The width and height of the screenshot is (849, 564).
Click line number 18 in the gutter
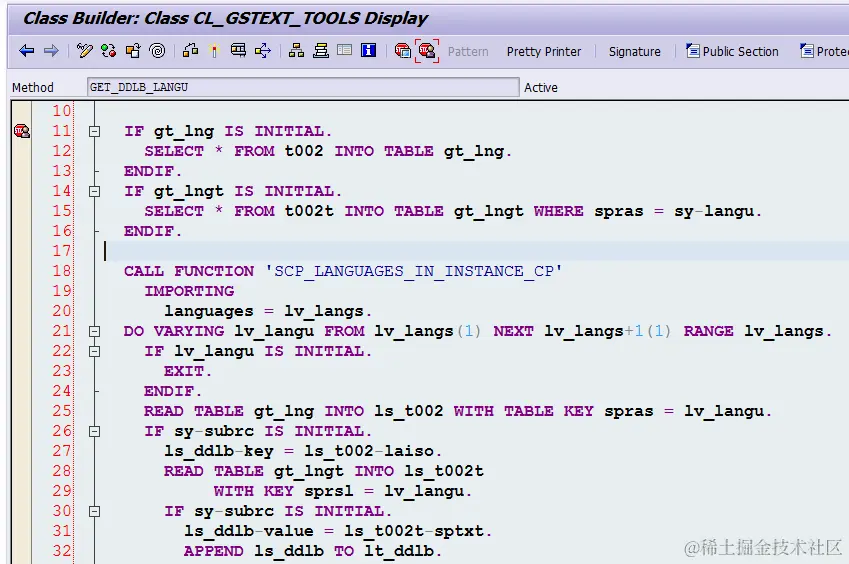point(62,271)
